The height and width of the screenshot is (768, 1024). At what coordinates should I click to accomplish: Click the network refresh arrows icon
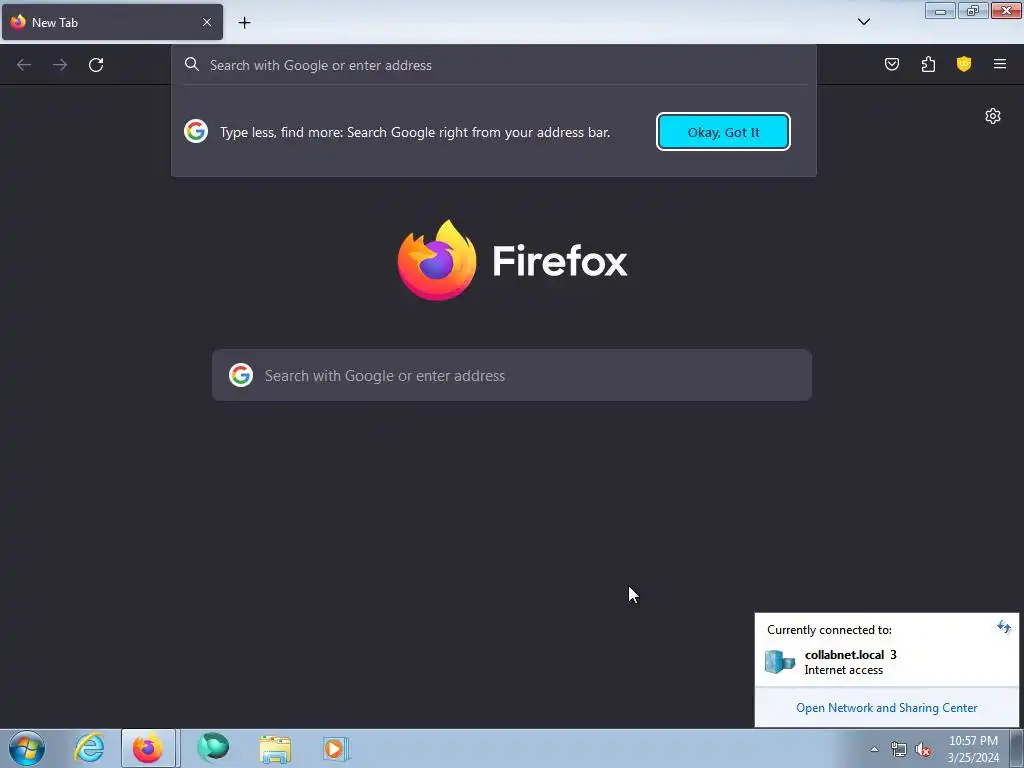tap(1004, 628)
